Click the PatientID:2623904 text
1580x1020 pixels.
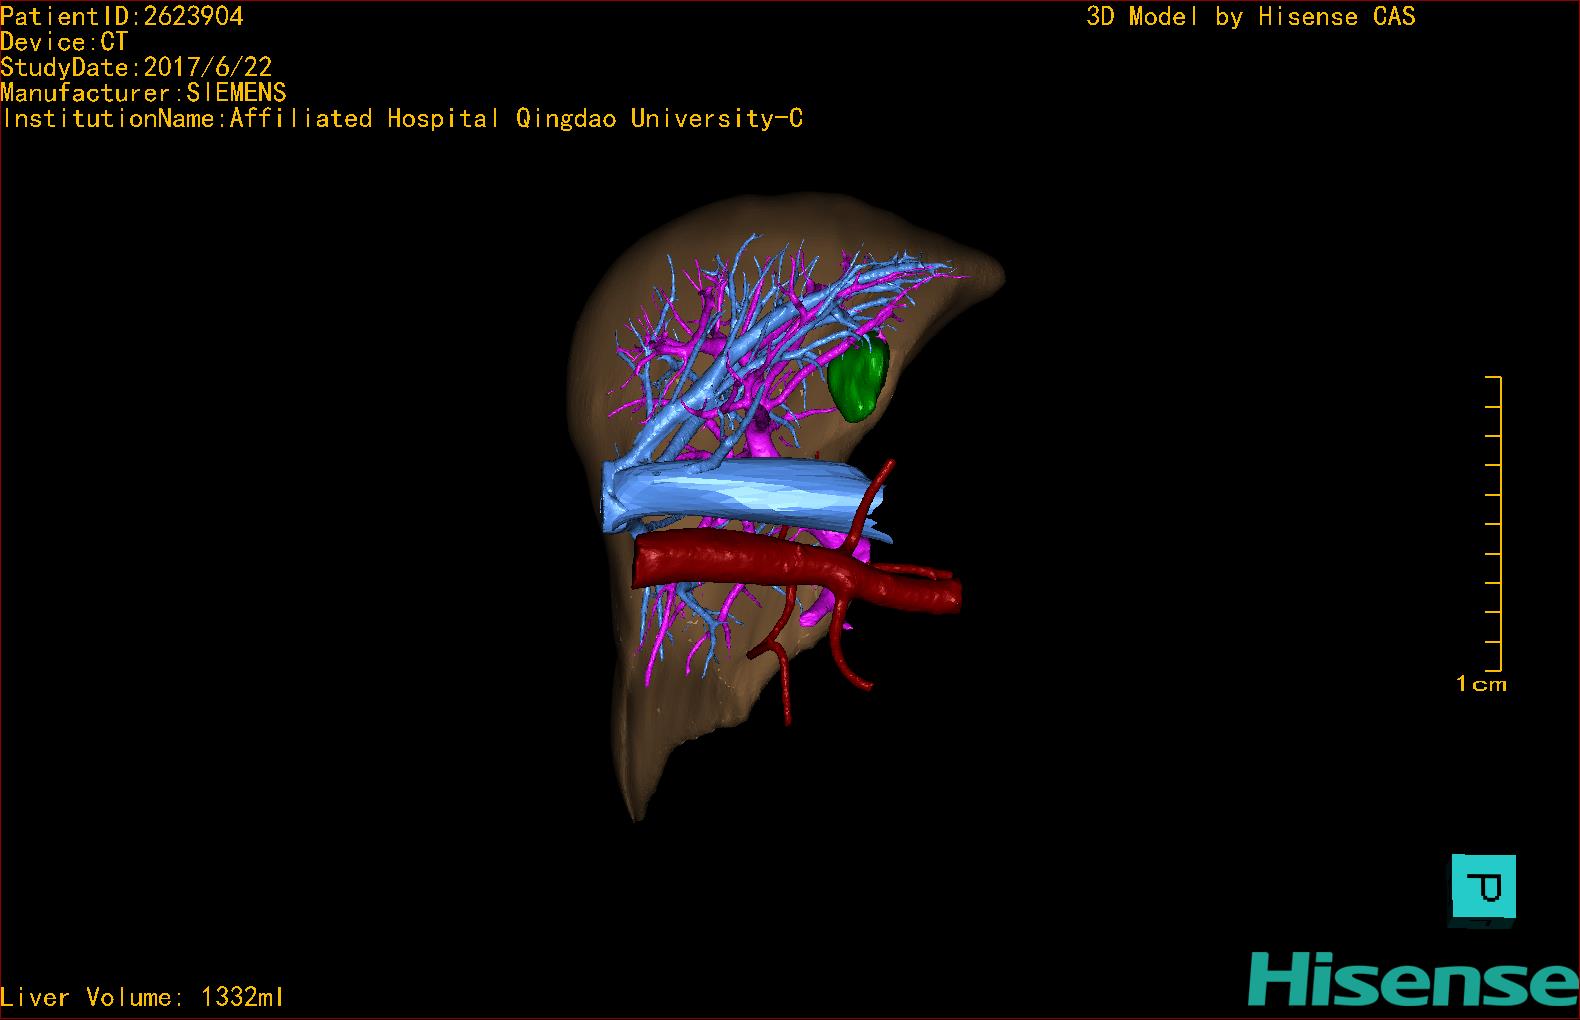point(122,16)
